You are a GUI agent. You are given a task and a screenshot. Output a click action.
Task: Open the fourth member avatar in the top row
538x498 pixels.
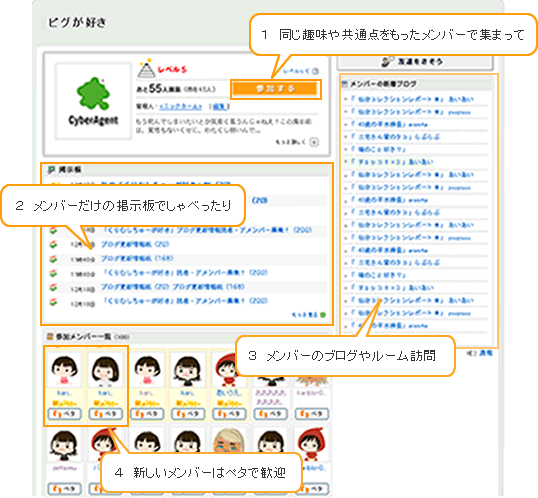(x=187, y=370)
